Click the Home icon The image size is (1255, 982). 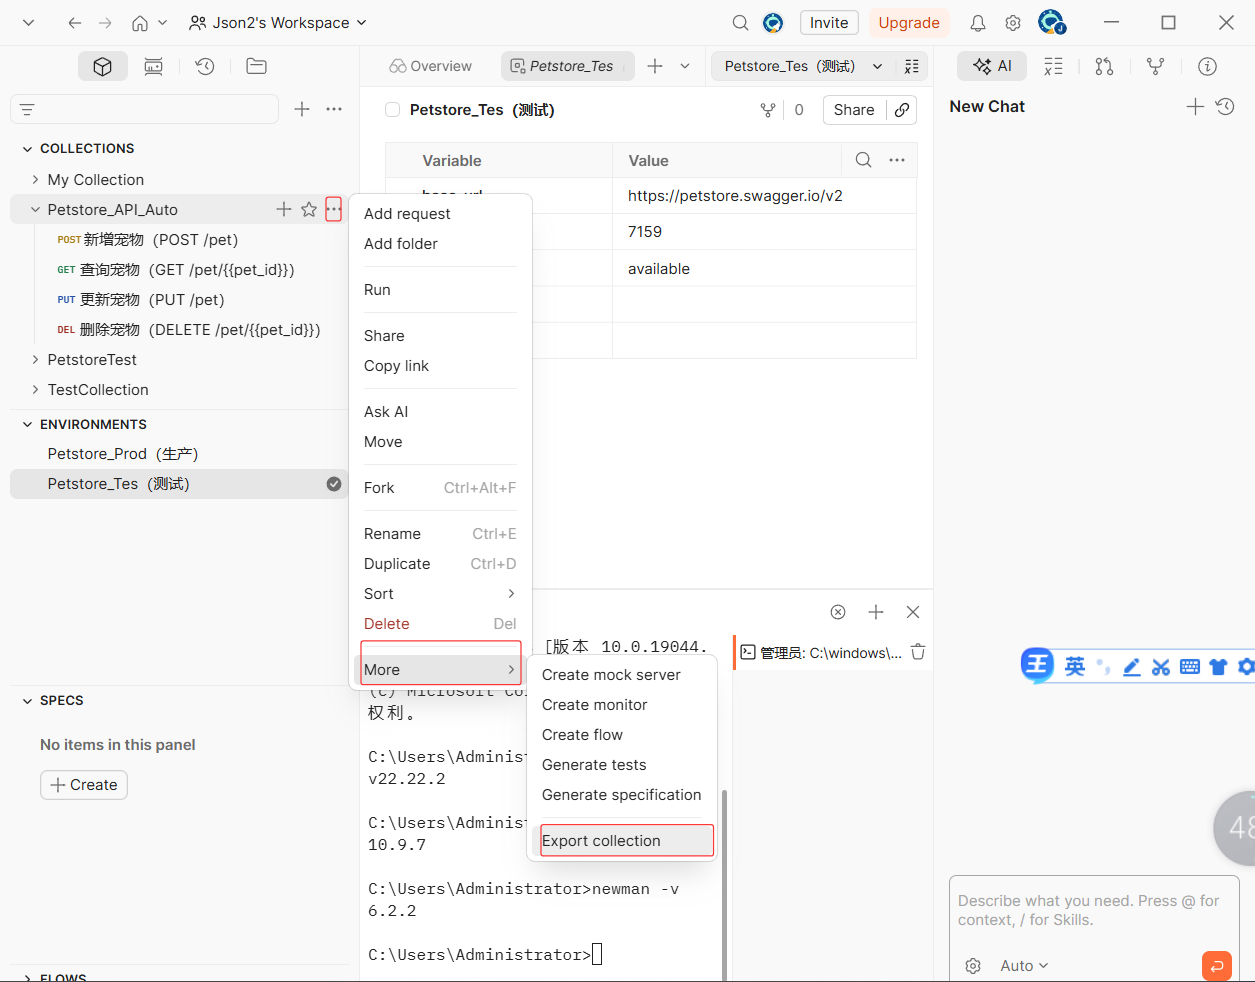140,23
